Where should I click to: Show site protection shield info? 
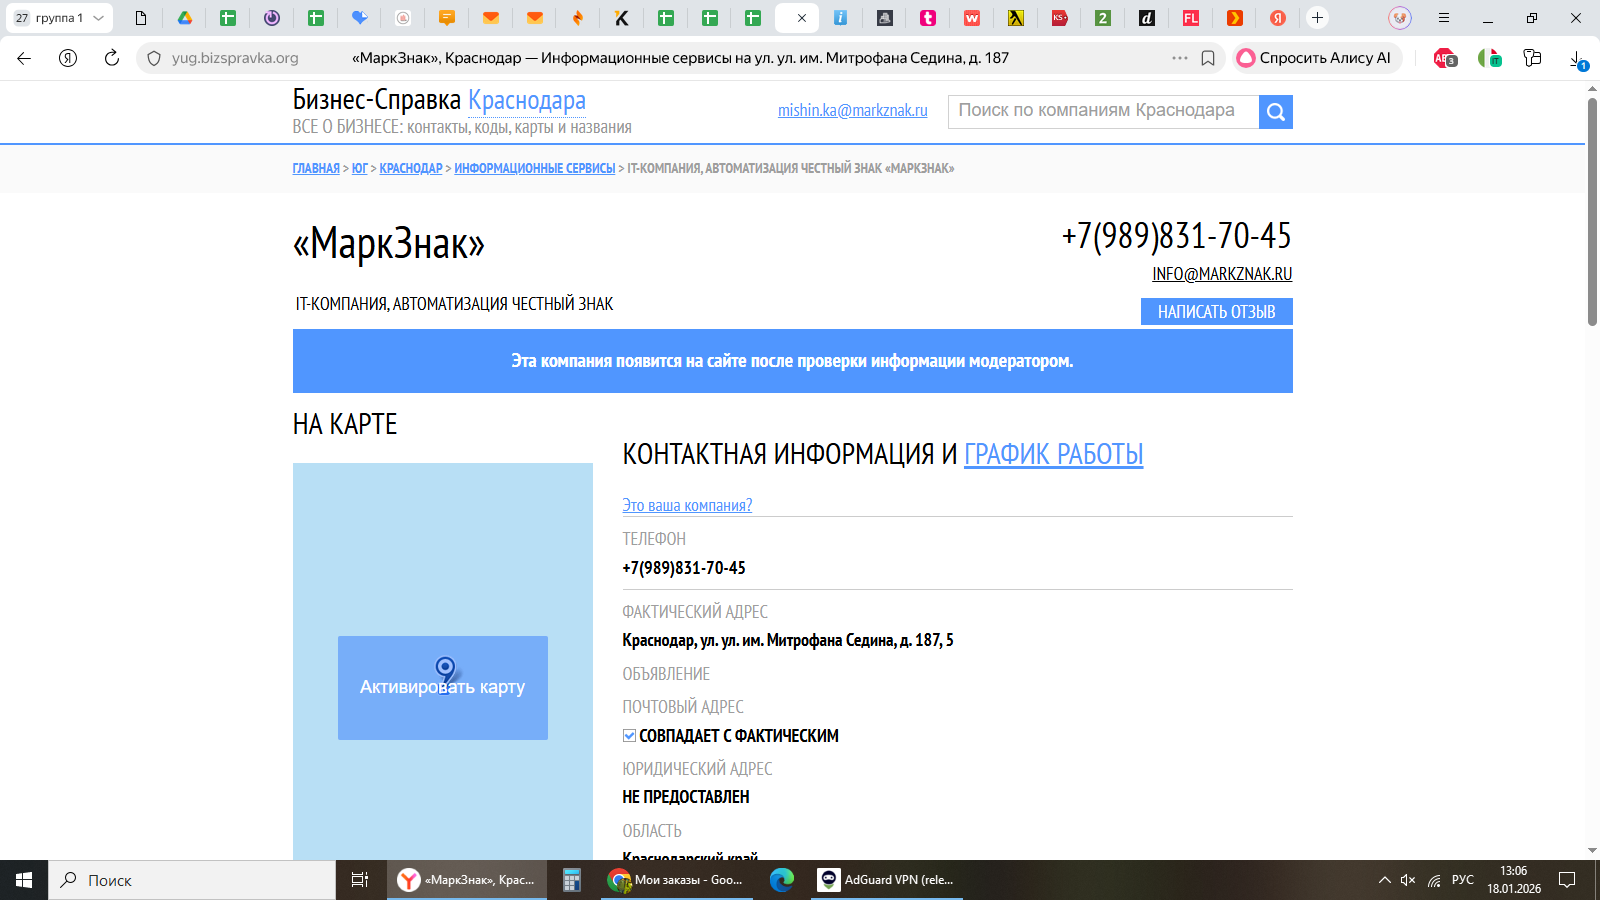(x=154, y=58)
